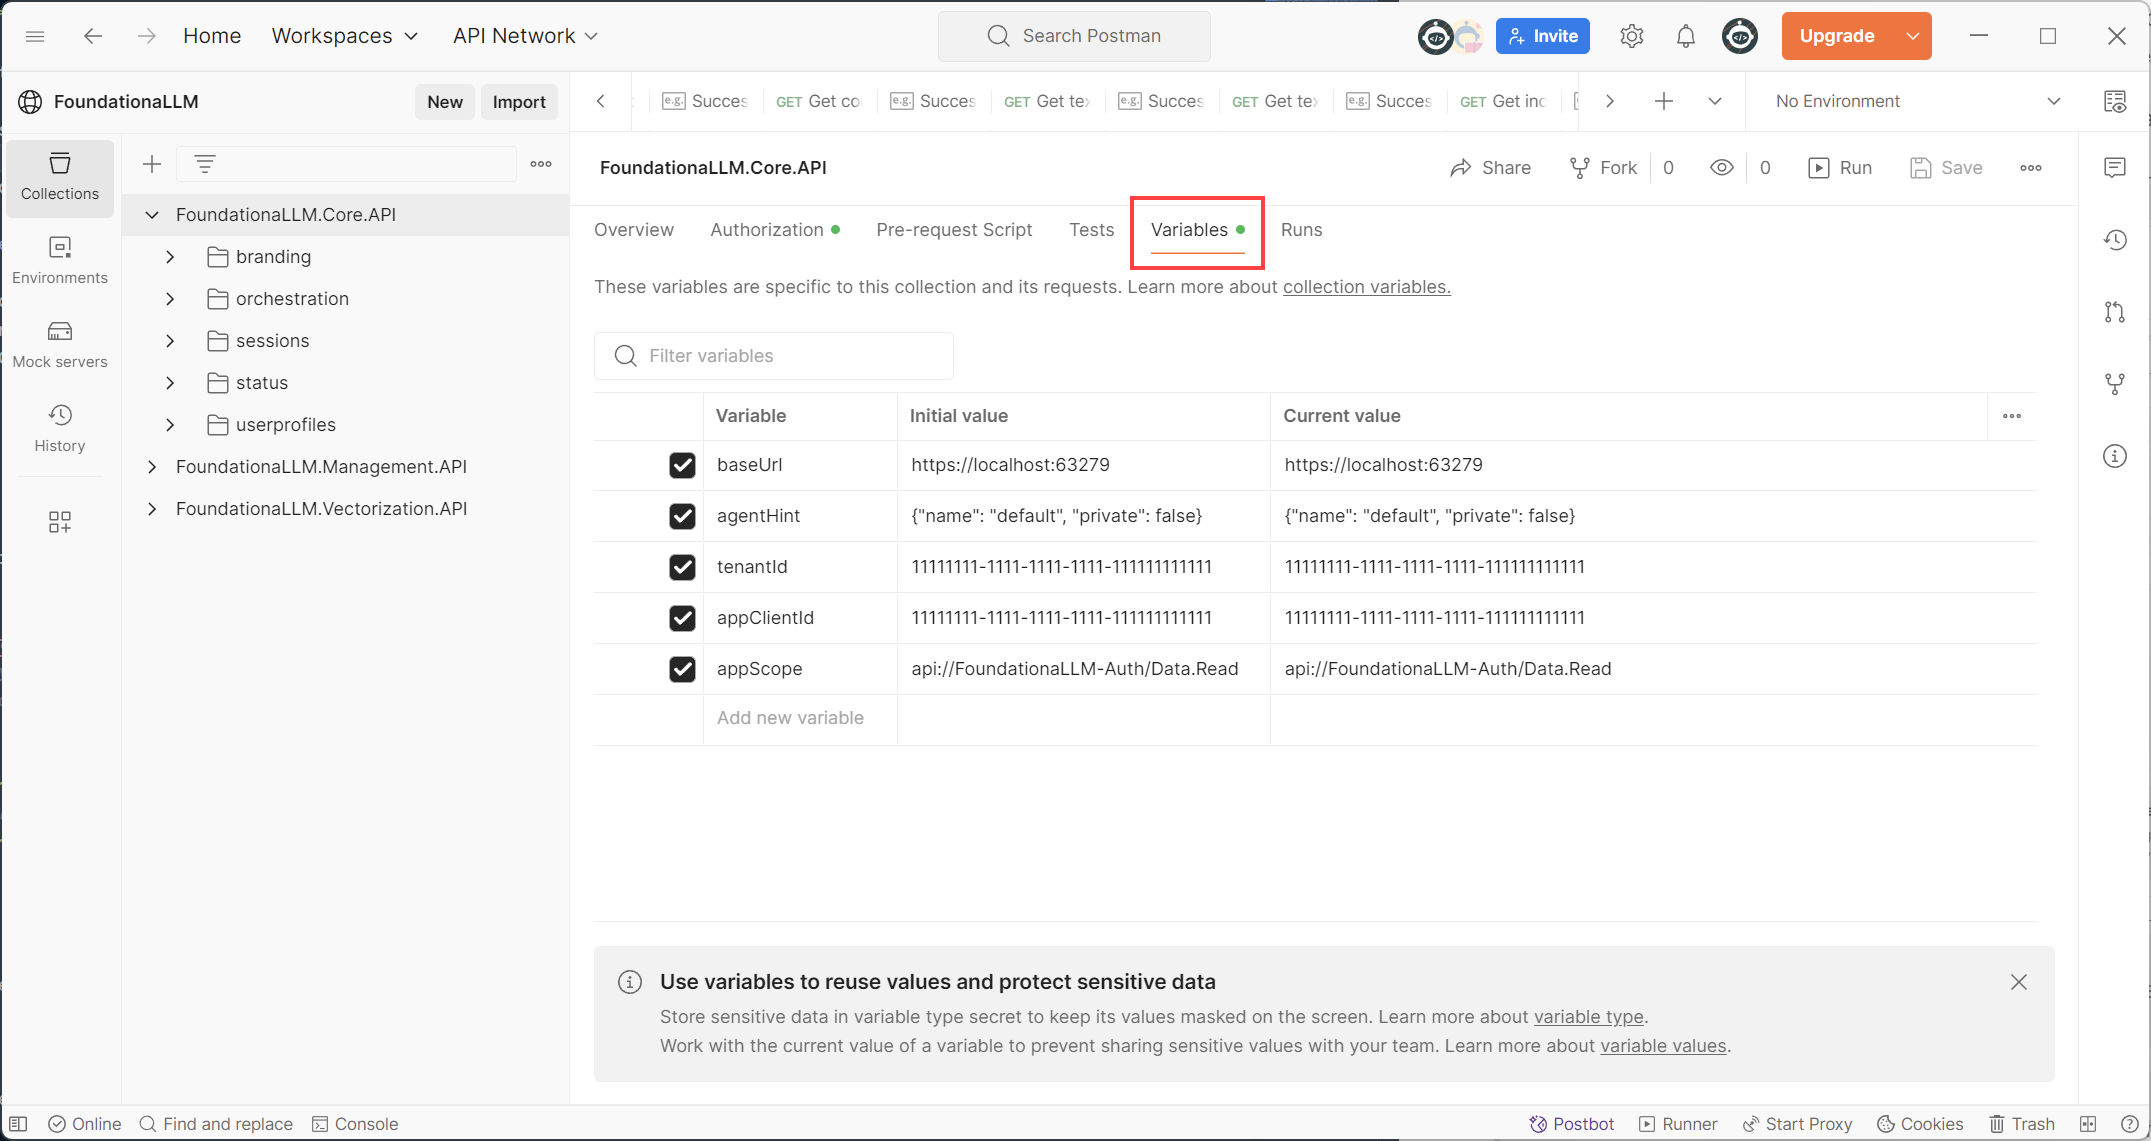Screen dimensions: 2151x1141
Task: Switch to the Tests tab
Action: pyautogui.click(x=1091, y=230)
